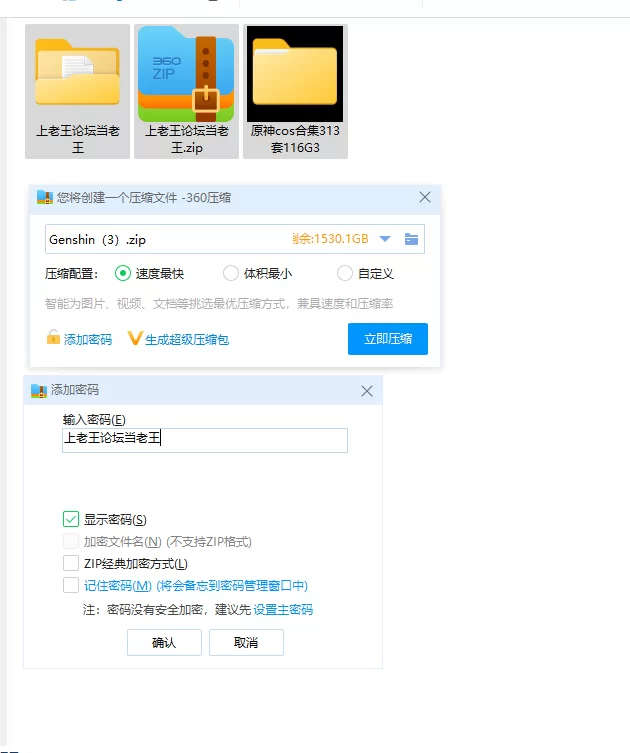Click the 添加密码 dialog title icon
630x753 pixels.
39,391
